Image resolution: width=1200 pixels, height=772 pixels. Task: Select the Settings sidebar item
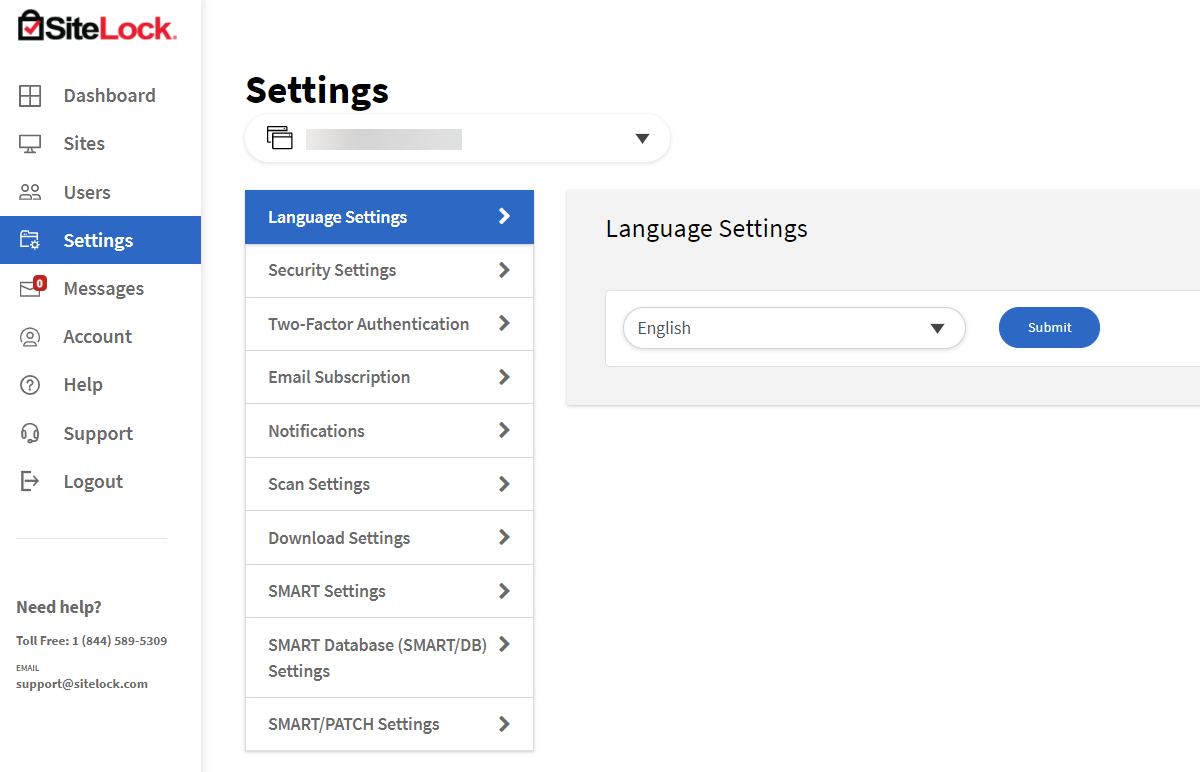point(100,240)
